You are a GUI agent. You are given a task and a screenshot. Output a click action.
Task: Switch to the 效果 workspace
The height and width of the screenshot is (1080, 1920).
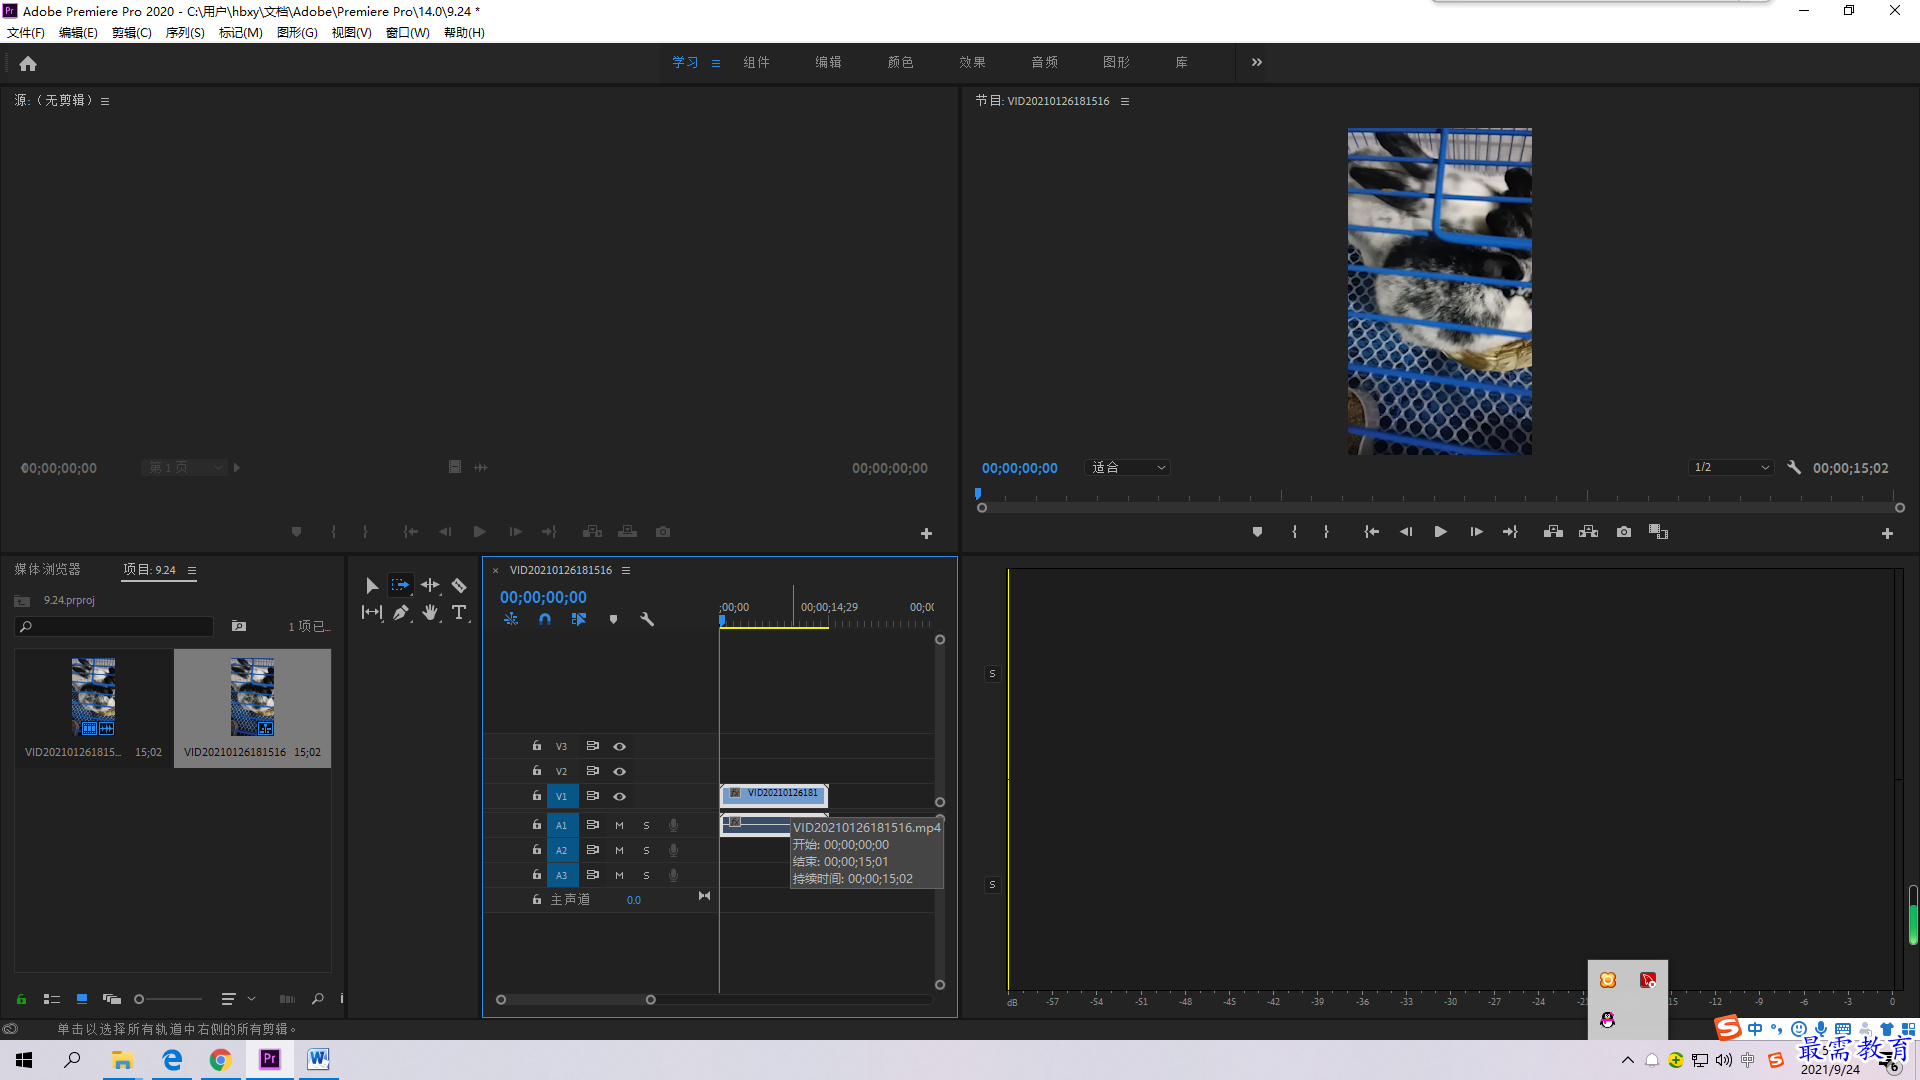pyautogui.click(x=972, y=62)
